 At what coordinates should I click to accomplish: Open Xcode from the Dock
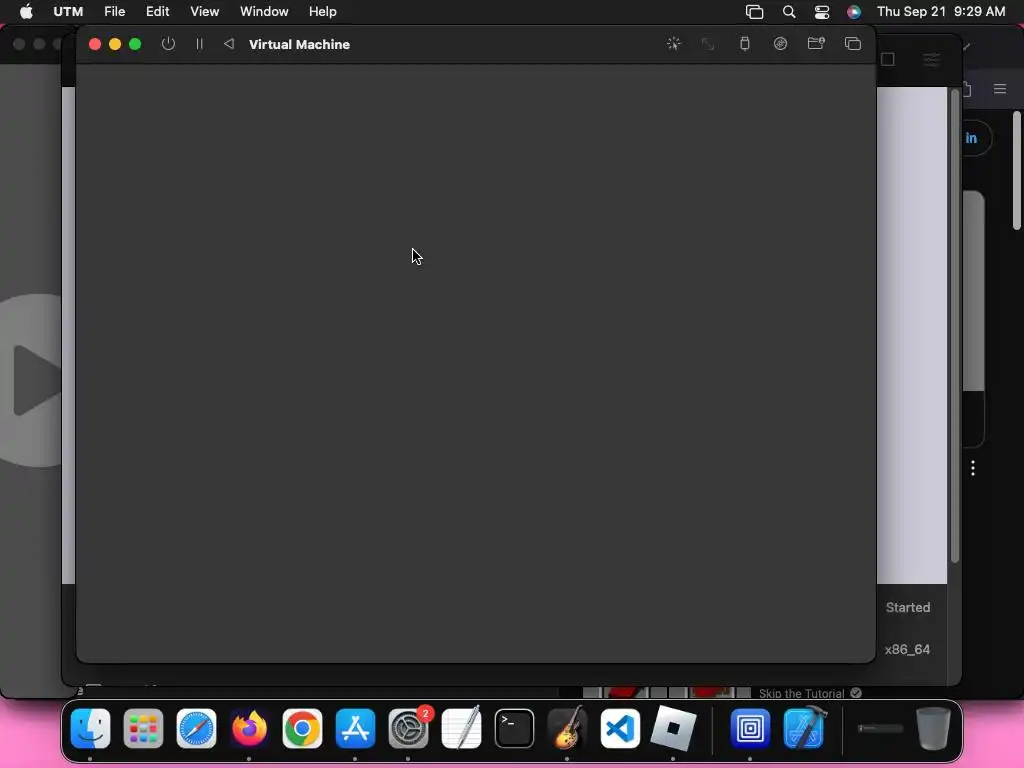(x=803, y=727)
